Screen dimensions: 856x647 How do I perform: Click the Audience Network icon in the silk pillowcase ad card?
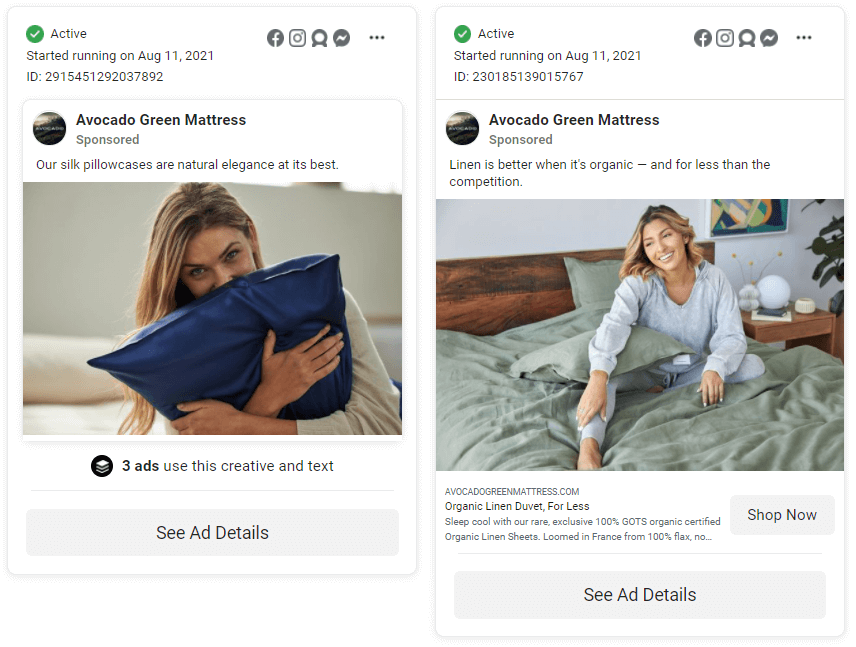[x=319, y=38]
